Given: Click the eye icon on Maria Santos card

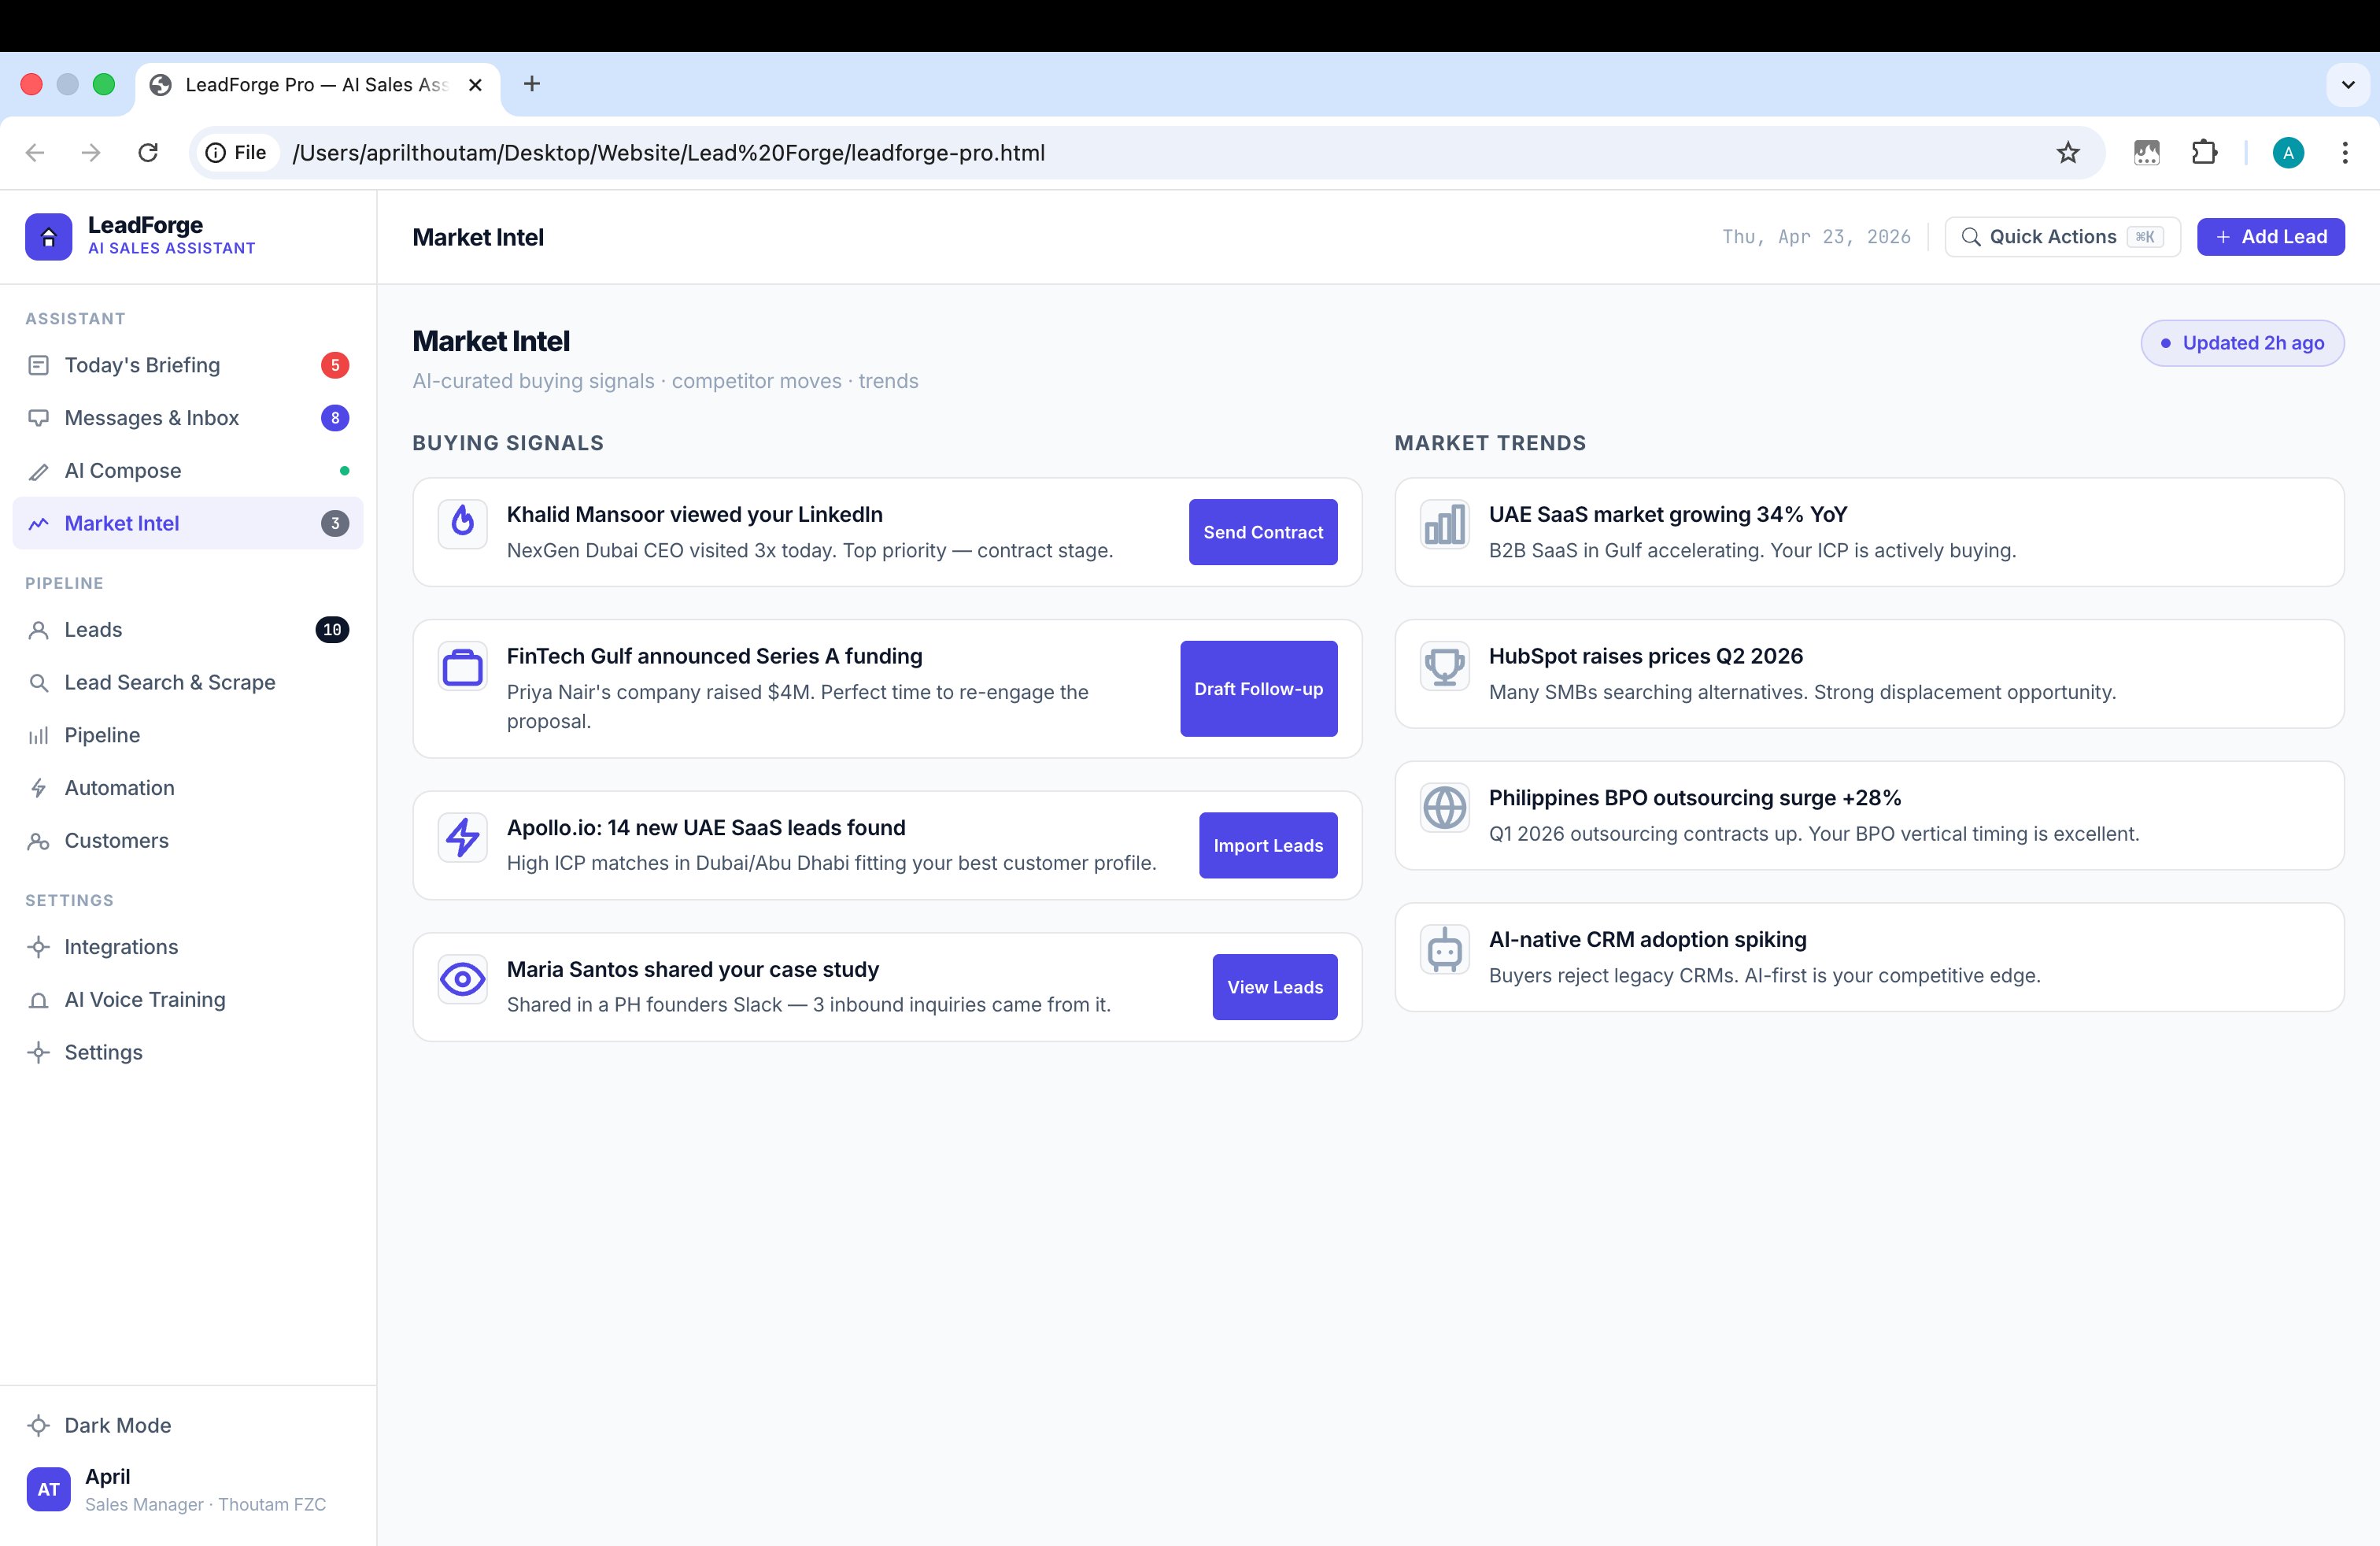Looking at the screenshot, I should coord(462,979).
